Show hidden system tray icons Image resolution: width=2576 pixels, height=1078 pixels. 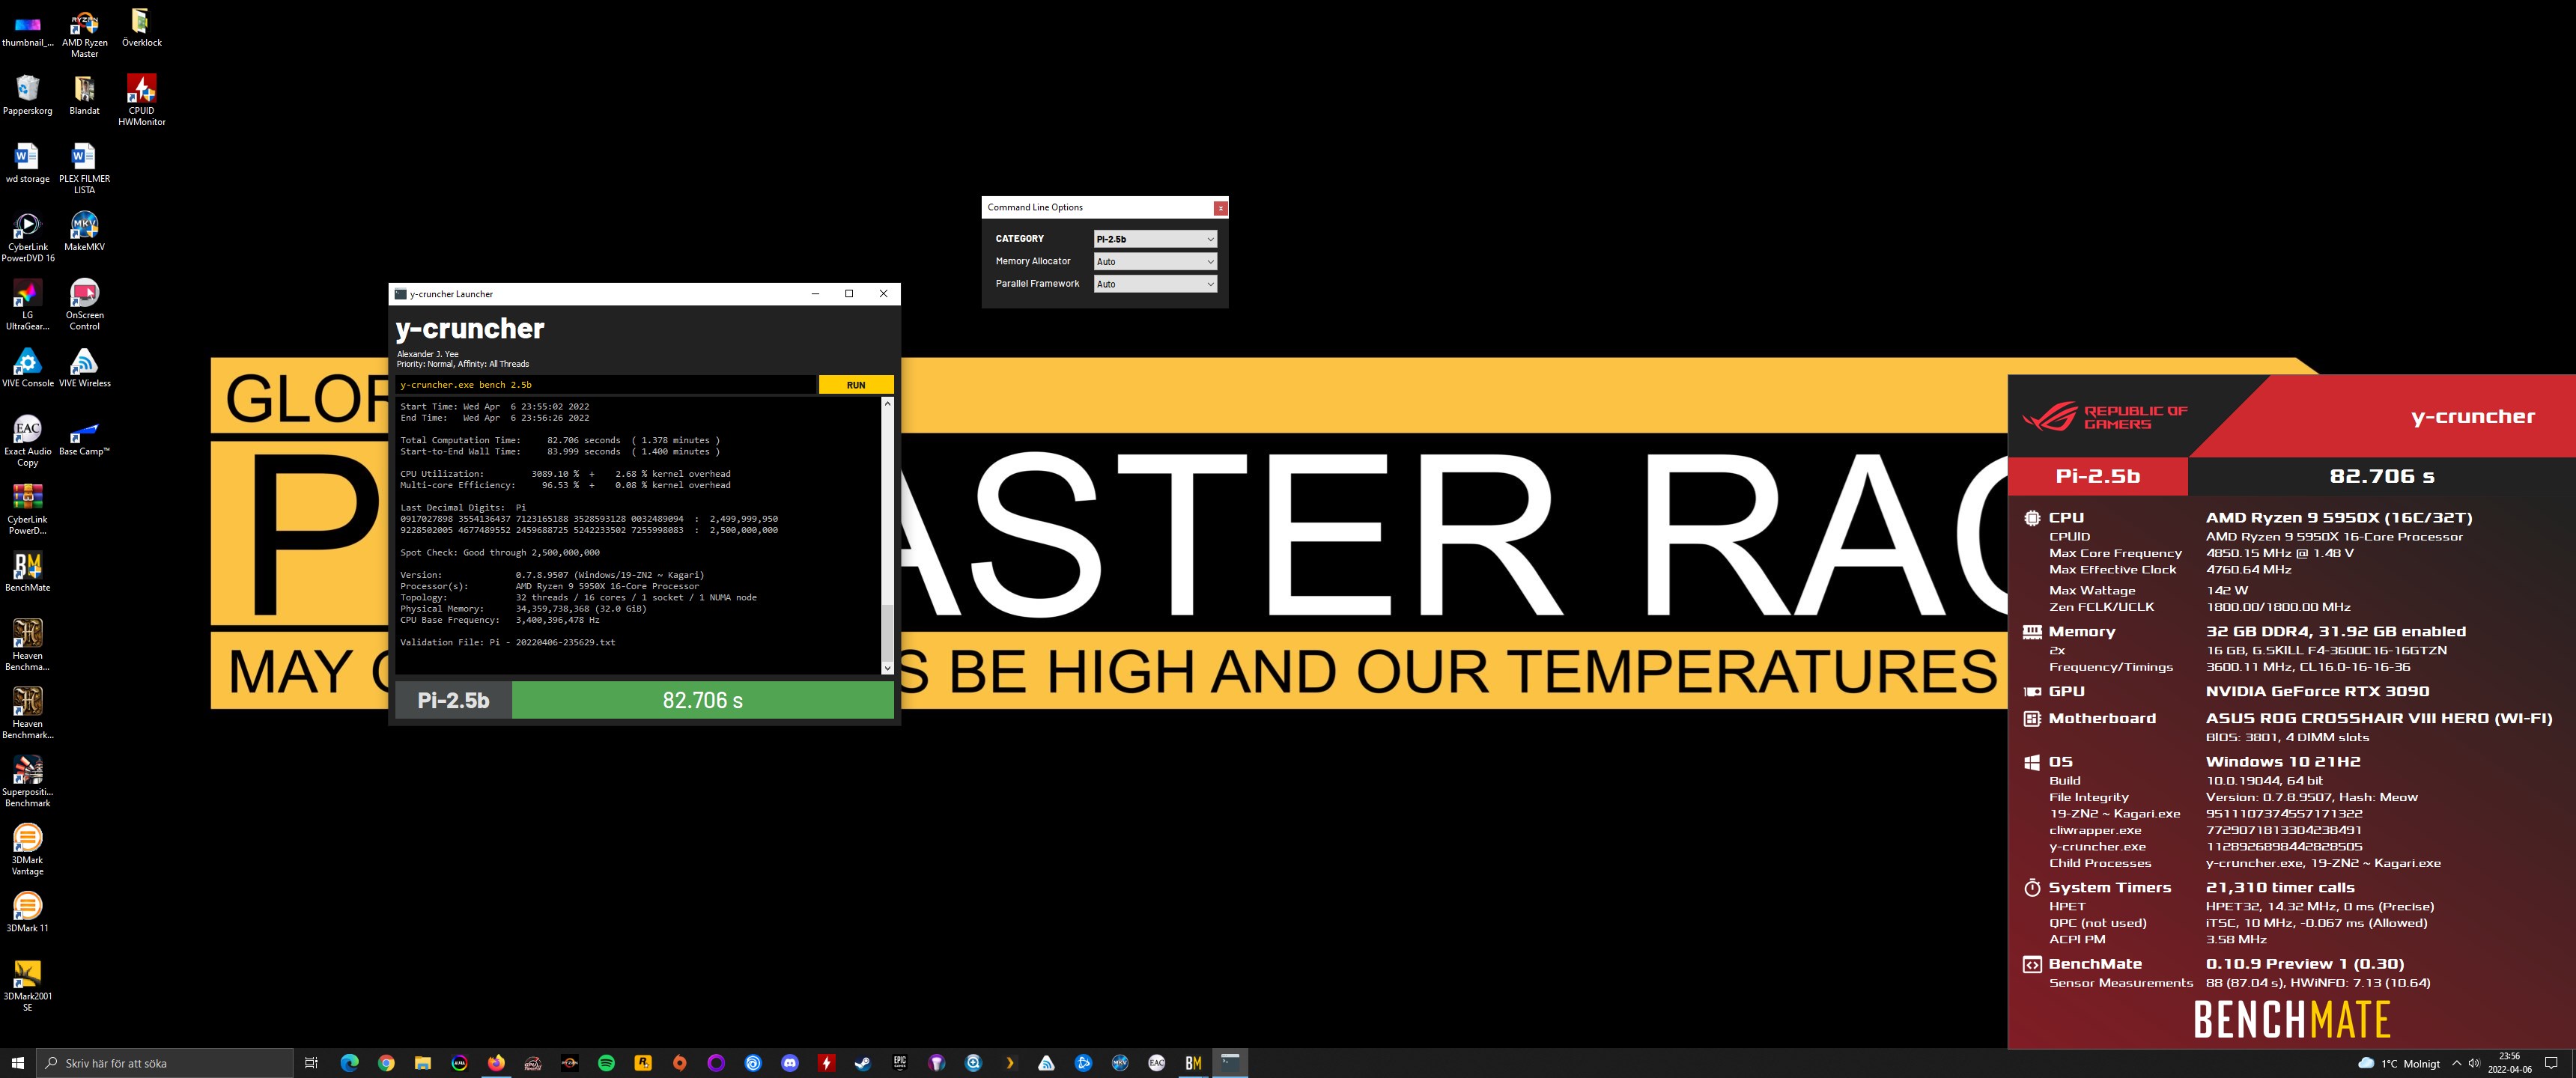(2456, 1063)
